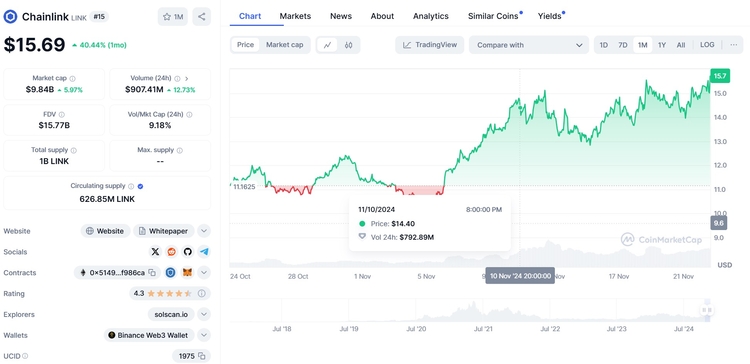Switch to candlestick chart icon
Screen dimensions: 750x364
coord(348,45)
